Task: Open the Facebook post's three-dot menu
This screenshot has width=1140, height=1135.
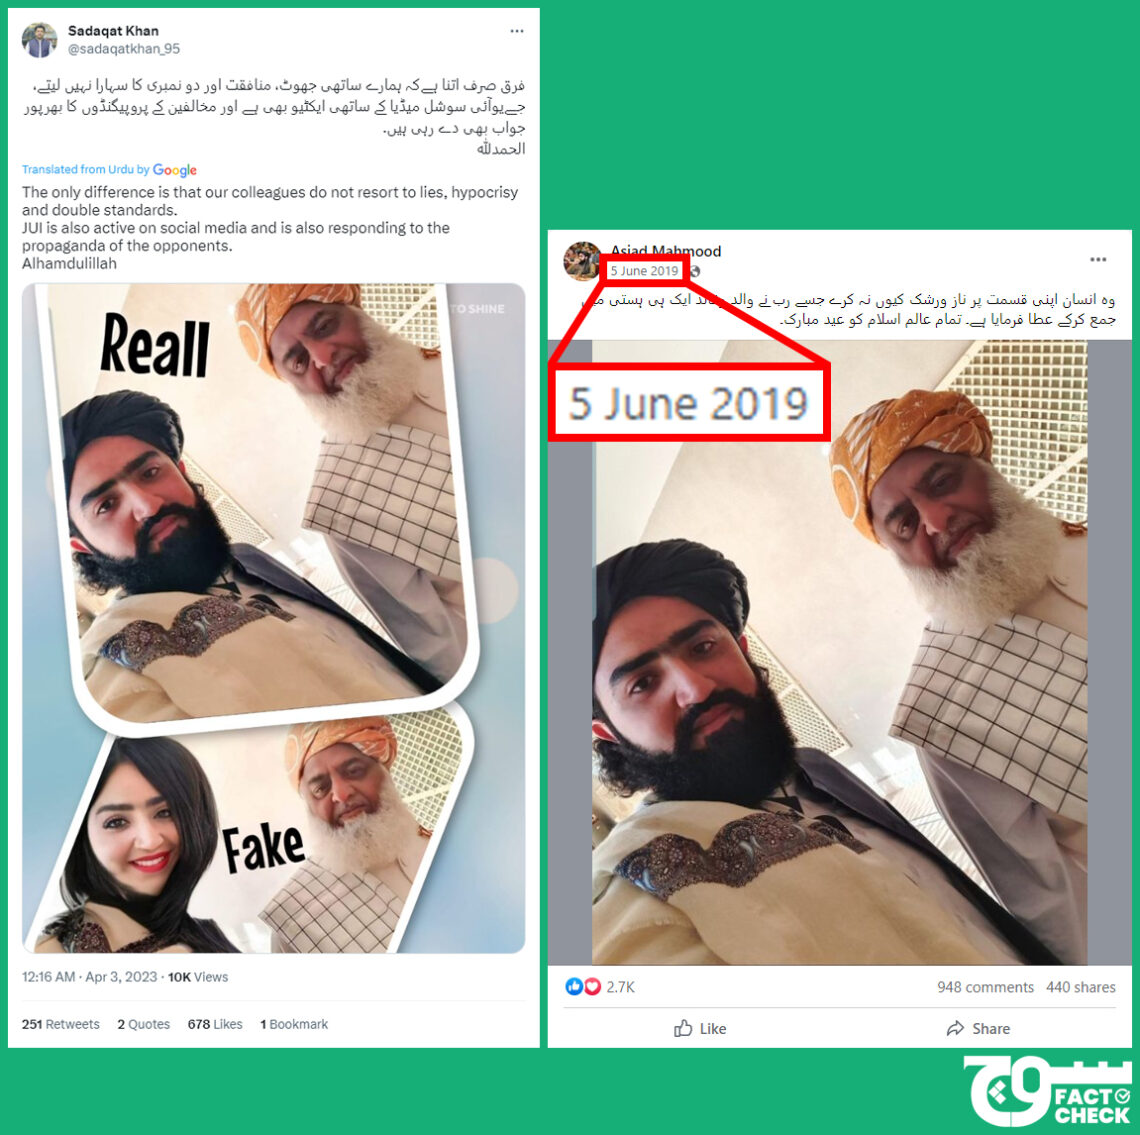Action: (1098, 260)
